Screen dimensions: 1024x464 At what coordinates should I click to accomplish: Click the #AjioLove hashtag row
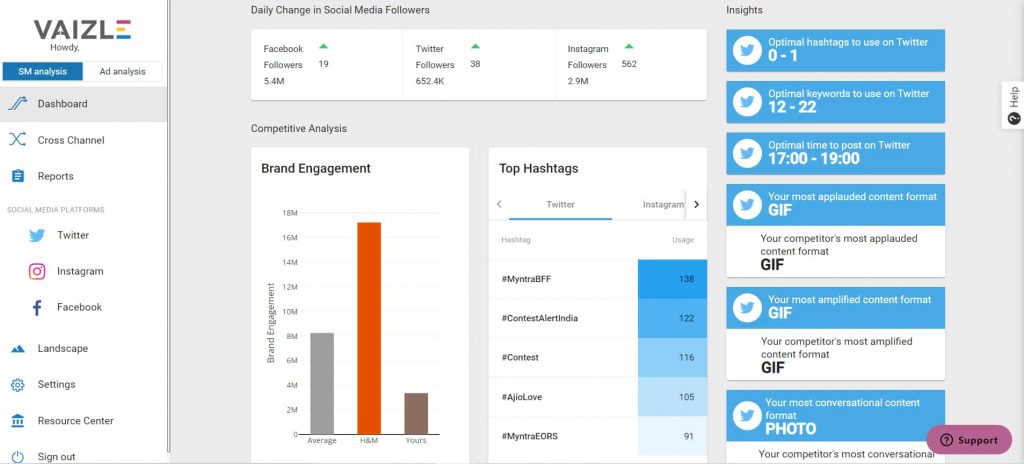tap(598, 397)
